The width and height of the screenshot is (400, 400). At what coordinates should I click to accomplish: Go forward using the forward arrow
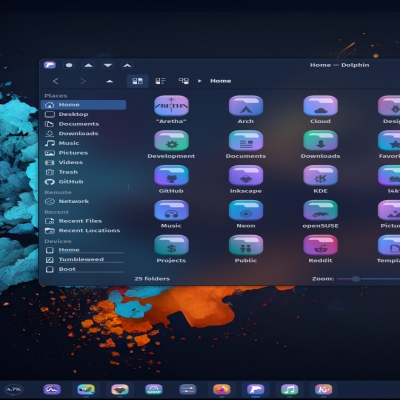click(x=83, y=81)
